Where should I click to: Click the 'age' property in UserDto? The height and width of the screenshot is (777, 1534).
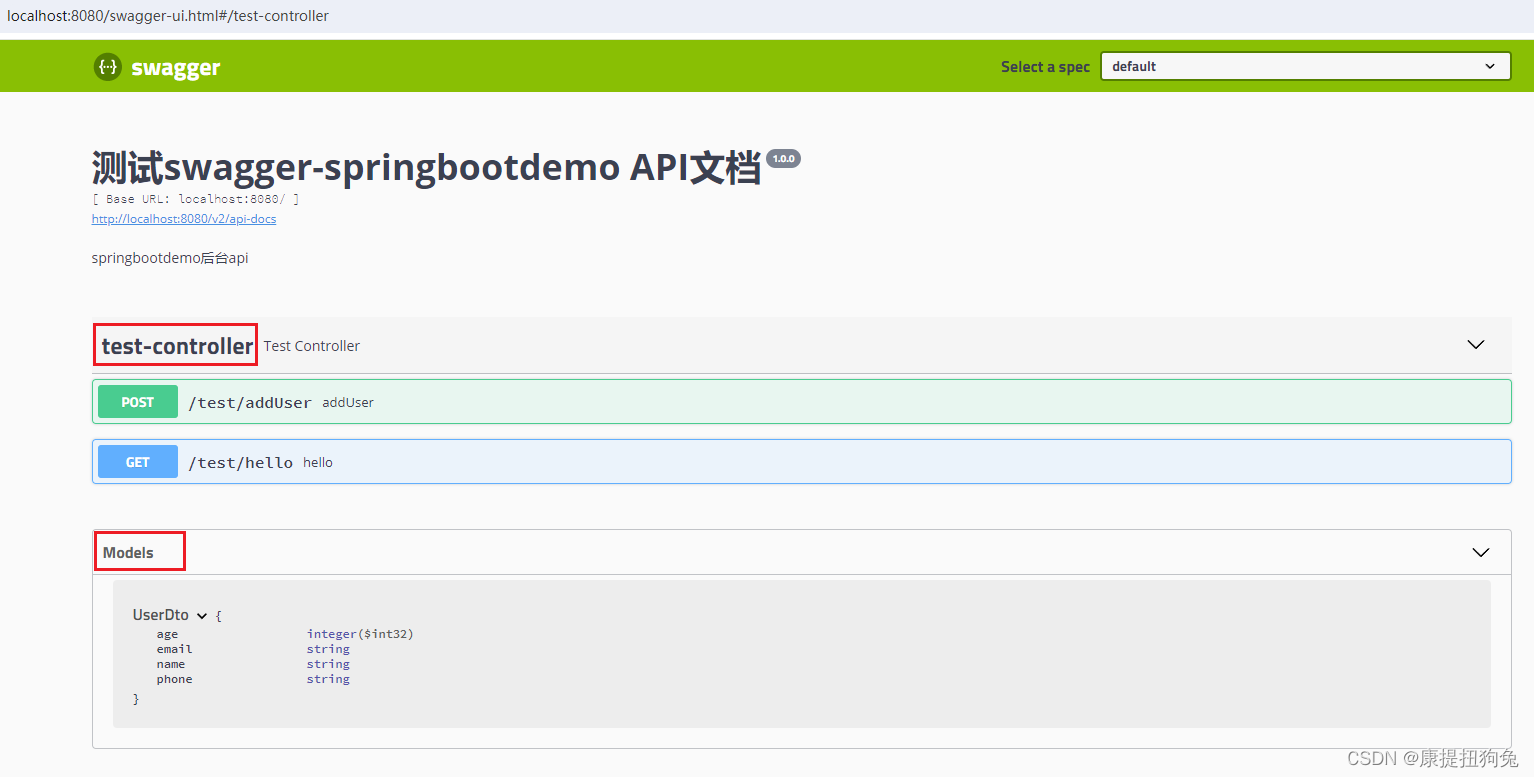tap(167, 634)
